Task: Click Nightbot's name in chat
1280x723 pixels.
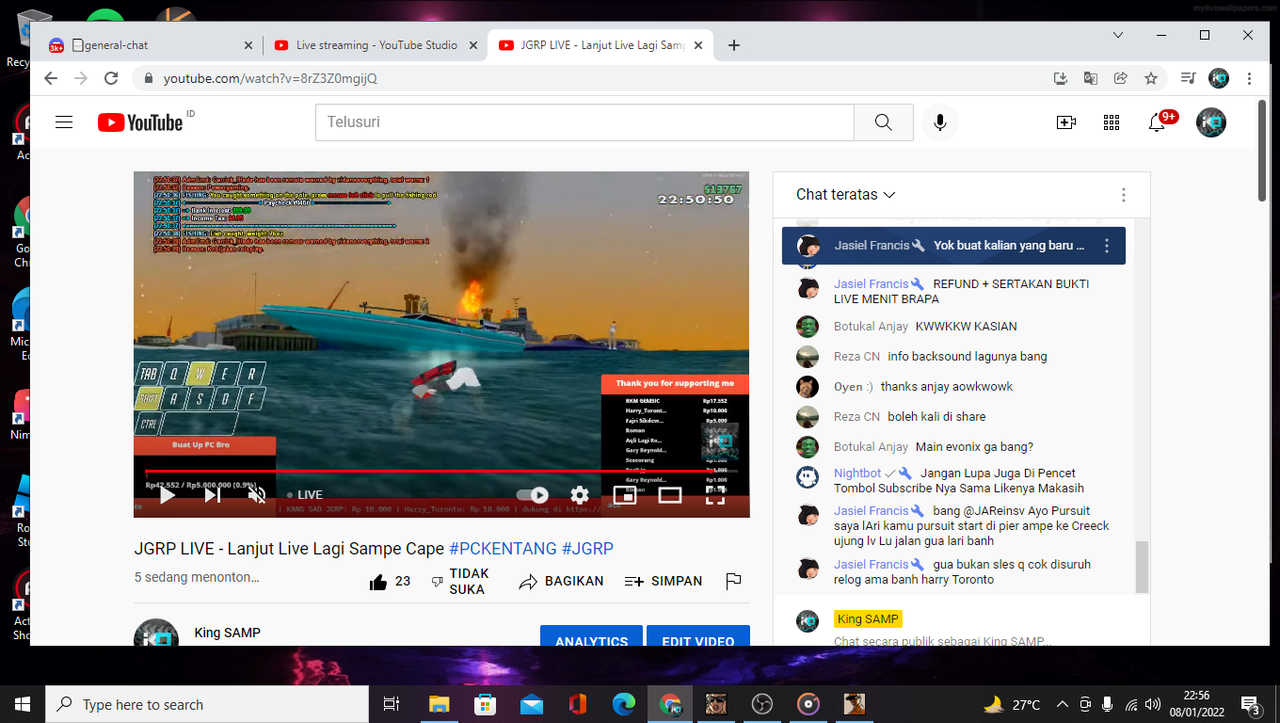Action: coord(857,473)
